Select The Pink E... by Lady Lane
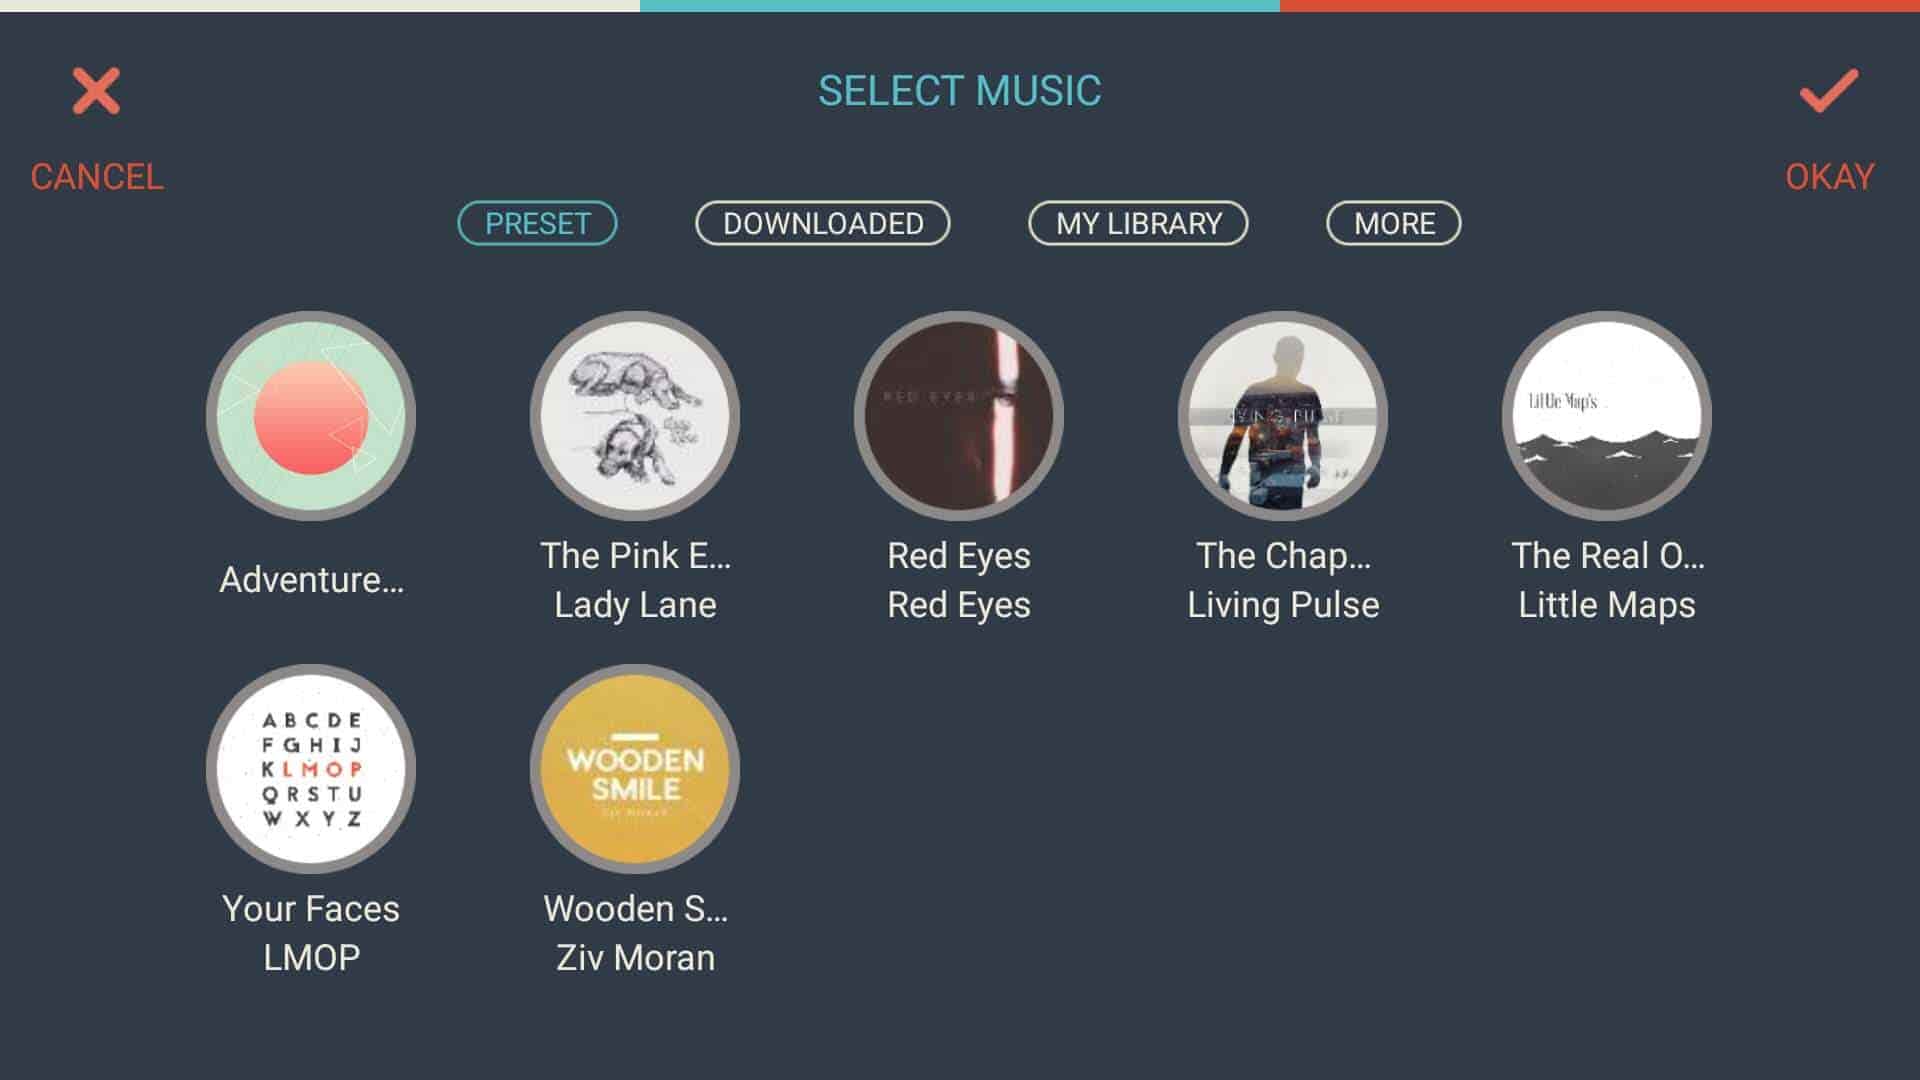This screenshot has height=1080, width=1920. tap(638, 417)
